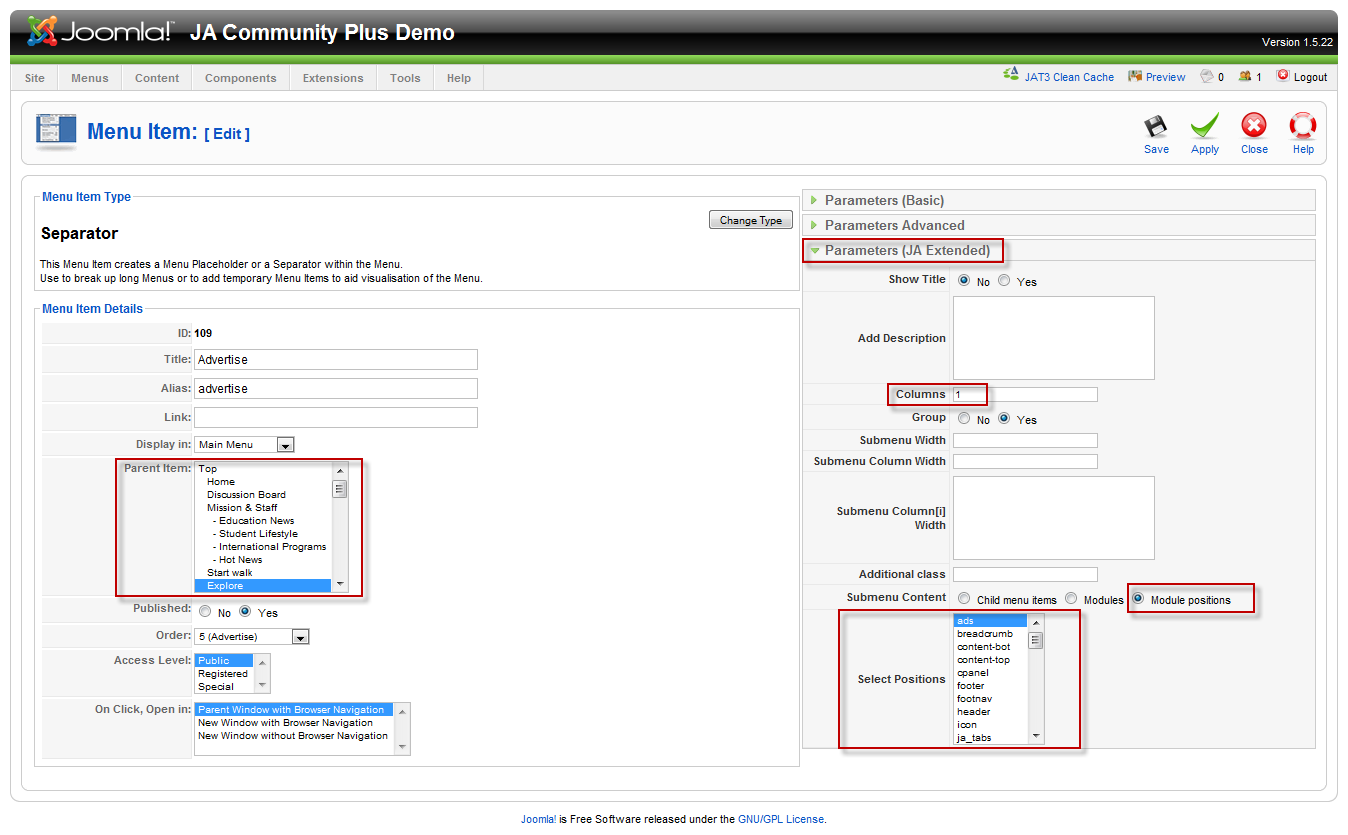Follow the GNU/GPL License link
Screen dimensions: 1348x835
click(781, 819)
